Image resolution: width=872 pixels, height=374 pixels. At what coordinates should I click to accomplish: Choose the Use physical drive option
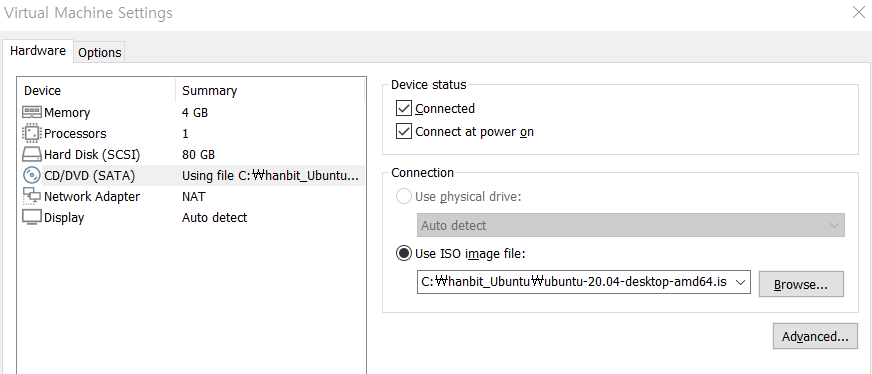click(403, 197)
